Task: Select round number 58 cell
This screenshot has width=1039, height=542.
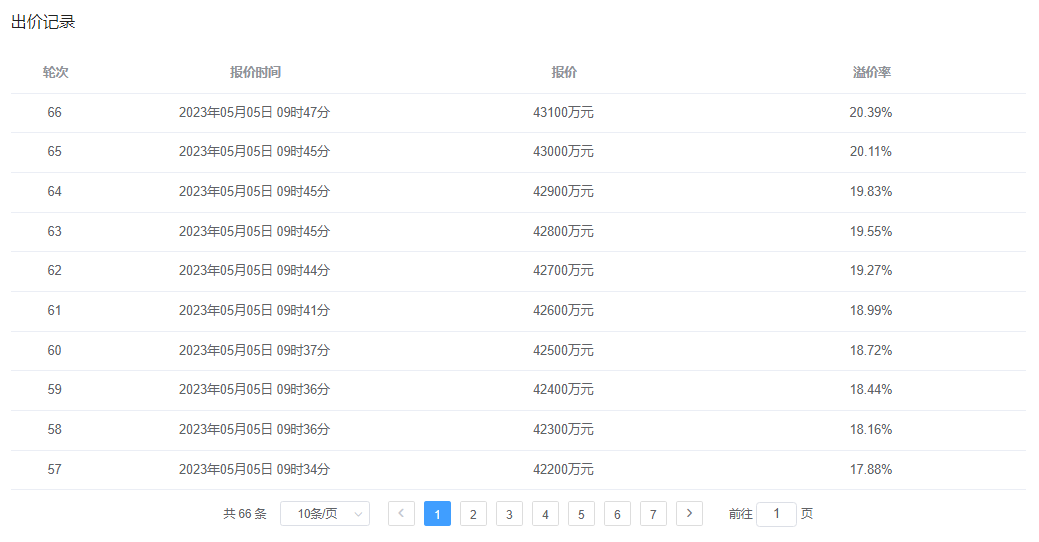Action: (54, 429)
